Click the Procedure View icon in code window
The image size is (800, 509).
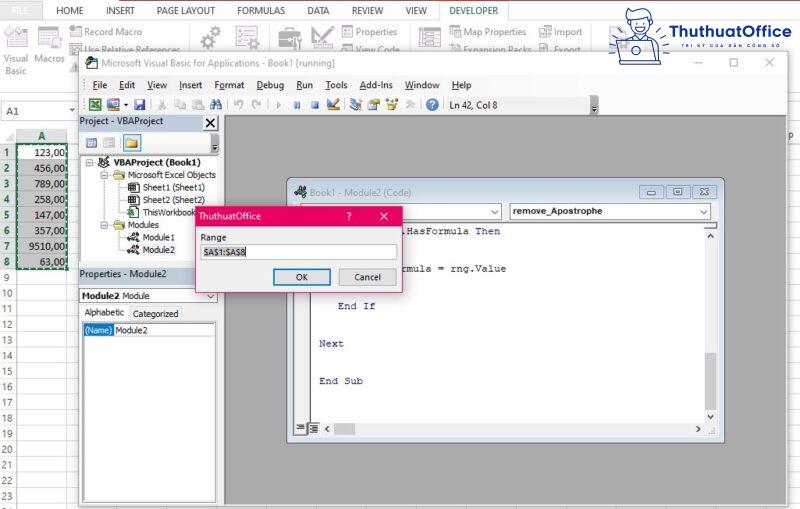(x=301, y=428)
